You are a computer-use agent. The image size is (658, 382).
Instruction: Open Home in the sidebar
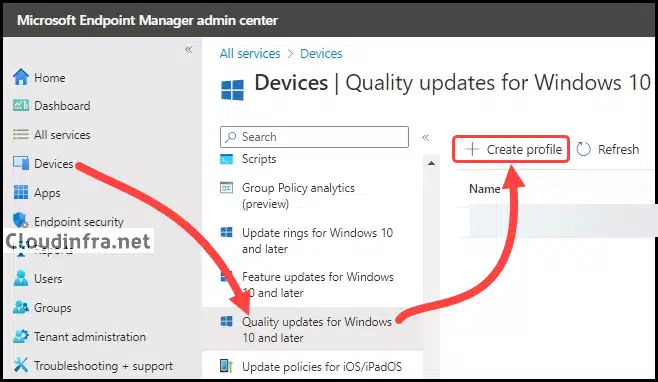50,78
